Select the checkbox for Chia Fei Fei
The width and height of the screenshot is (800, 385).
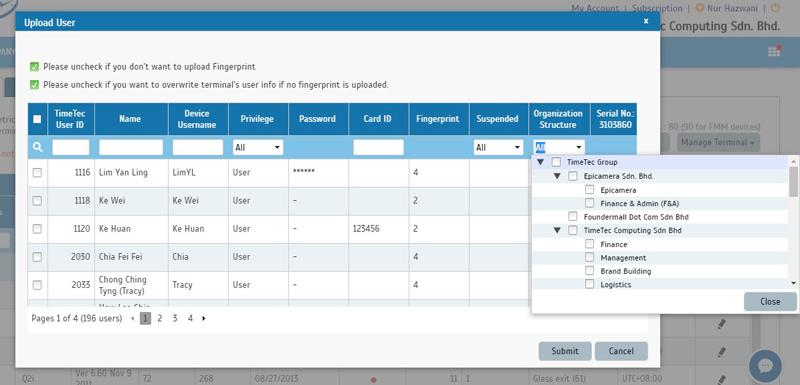pyautogui.click(x=37, y=257)
